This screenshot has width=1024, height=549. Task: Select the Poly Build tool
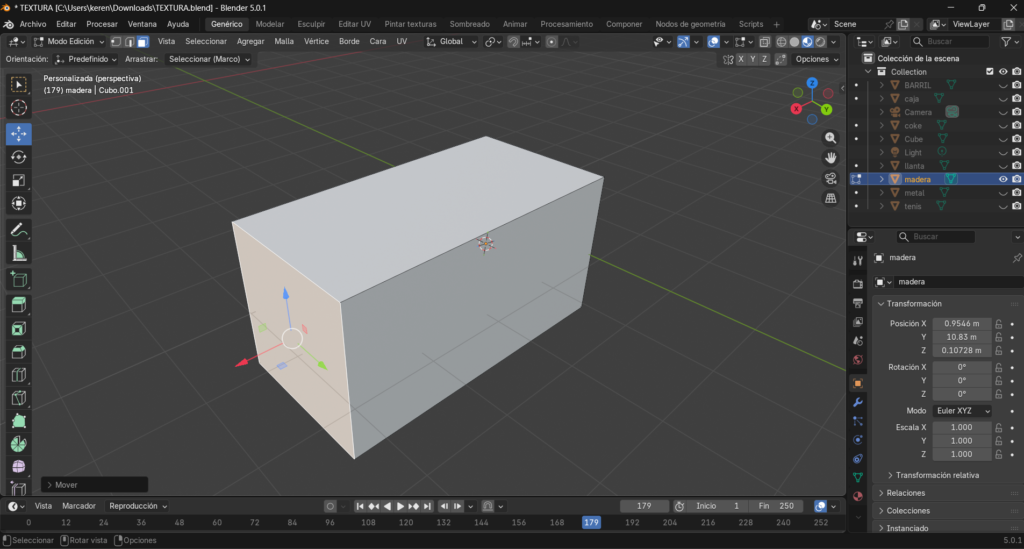pyautogui.click(x=18, y=421)
